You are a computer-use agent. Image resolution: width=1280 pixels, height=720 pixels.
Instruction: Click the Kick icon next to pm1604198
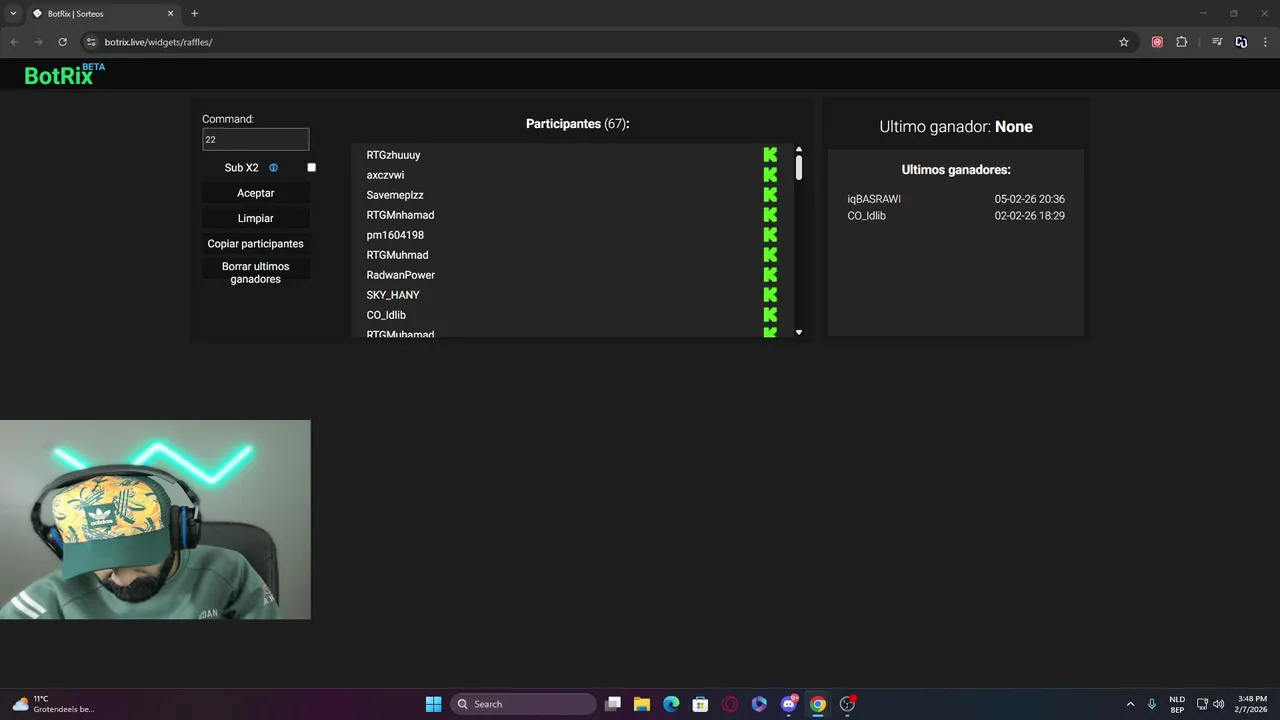770,235
